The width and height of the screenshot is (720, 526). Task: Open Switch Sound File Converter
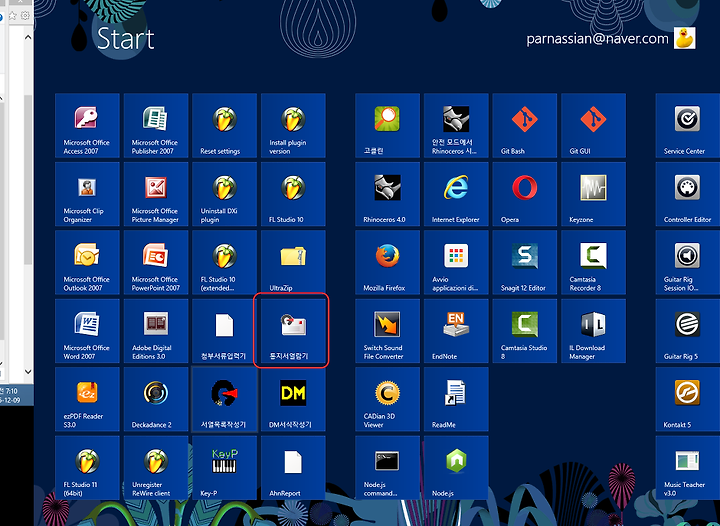(387, 330)
